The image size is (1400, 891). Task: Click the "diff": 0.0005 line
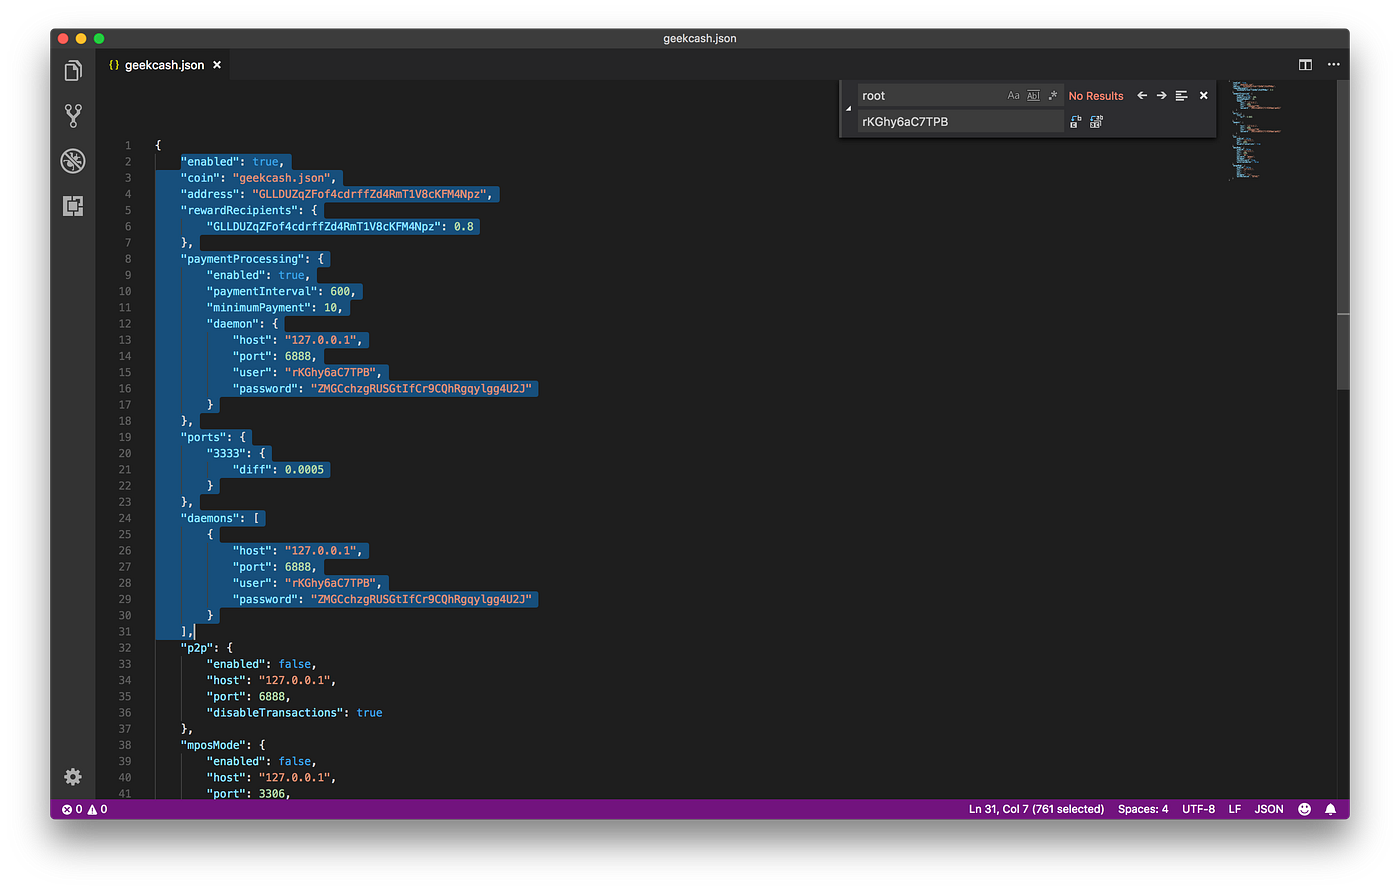coord(279,470)
